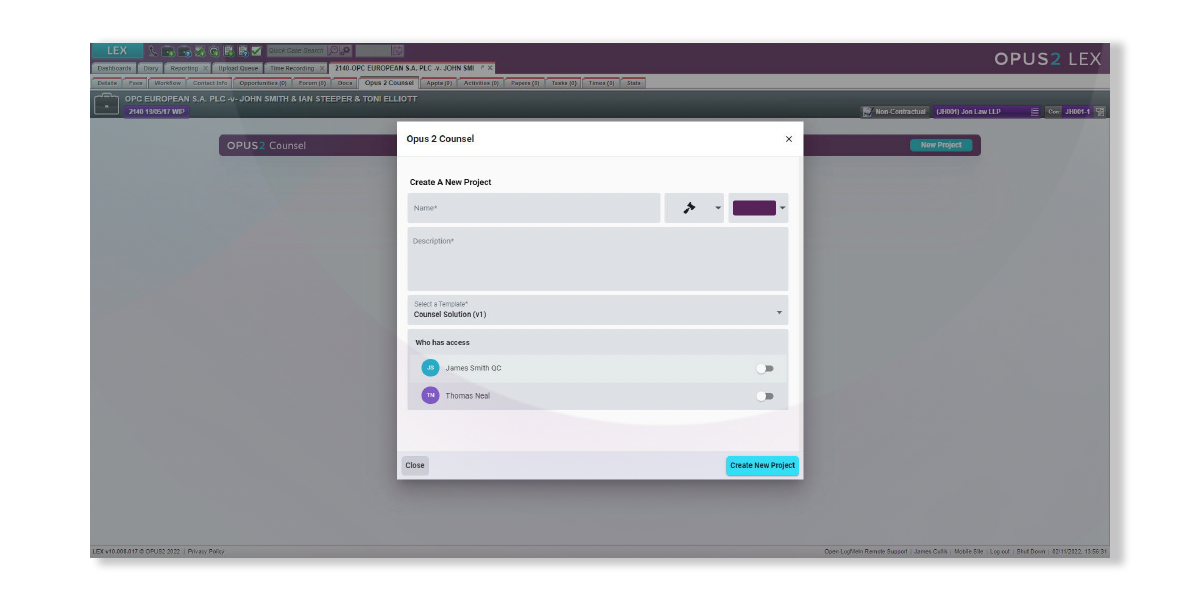Click the Create New Project button

[x=763, y=464]
